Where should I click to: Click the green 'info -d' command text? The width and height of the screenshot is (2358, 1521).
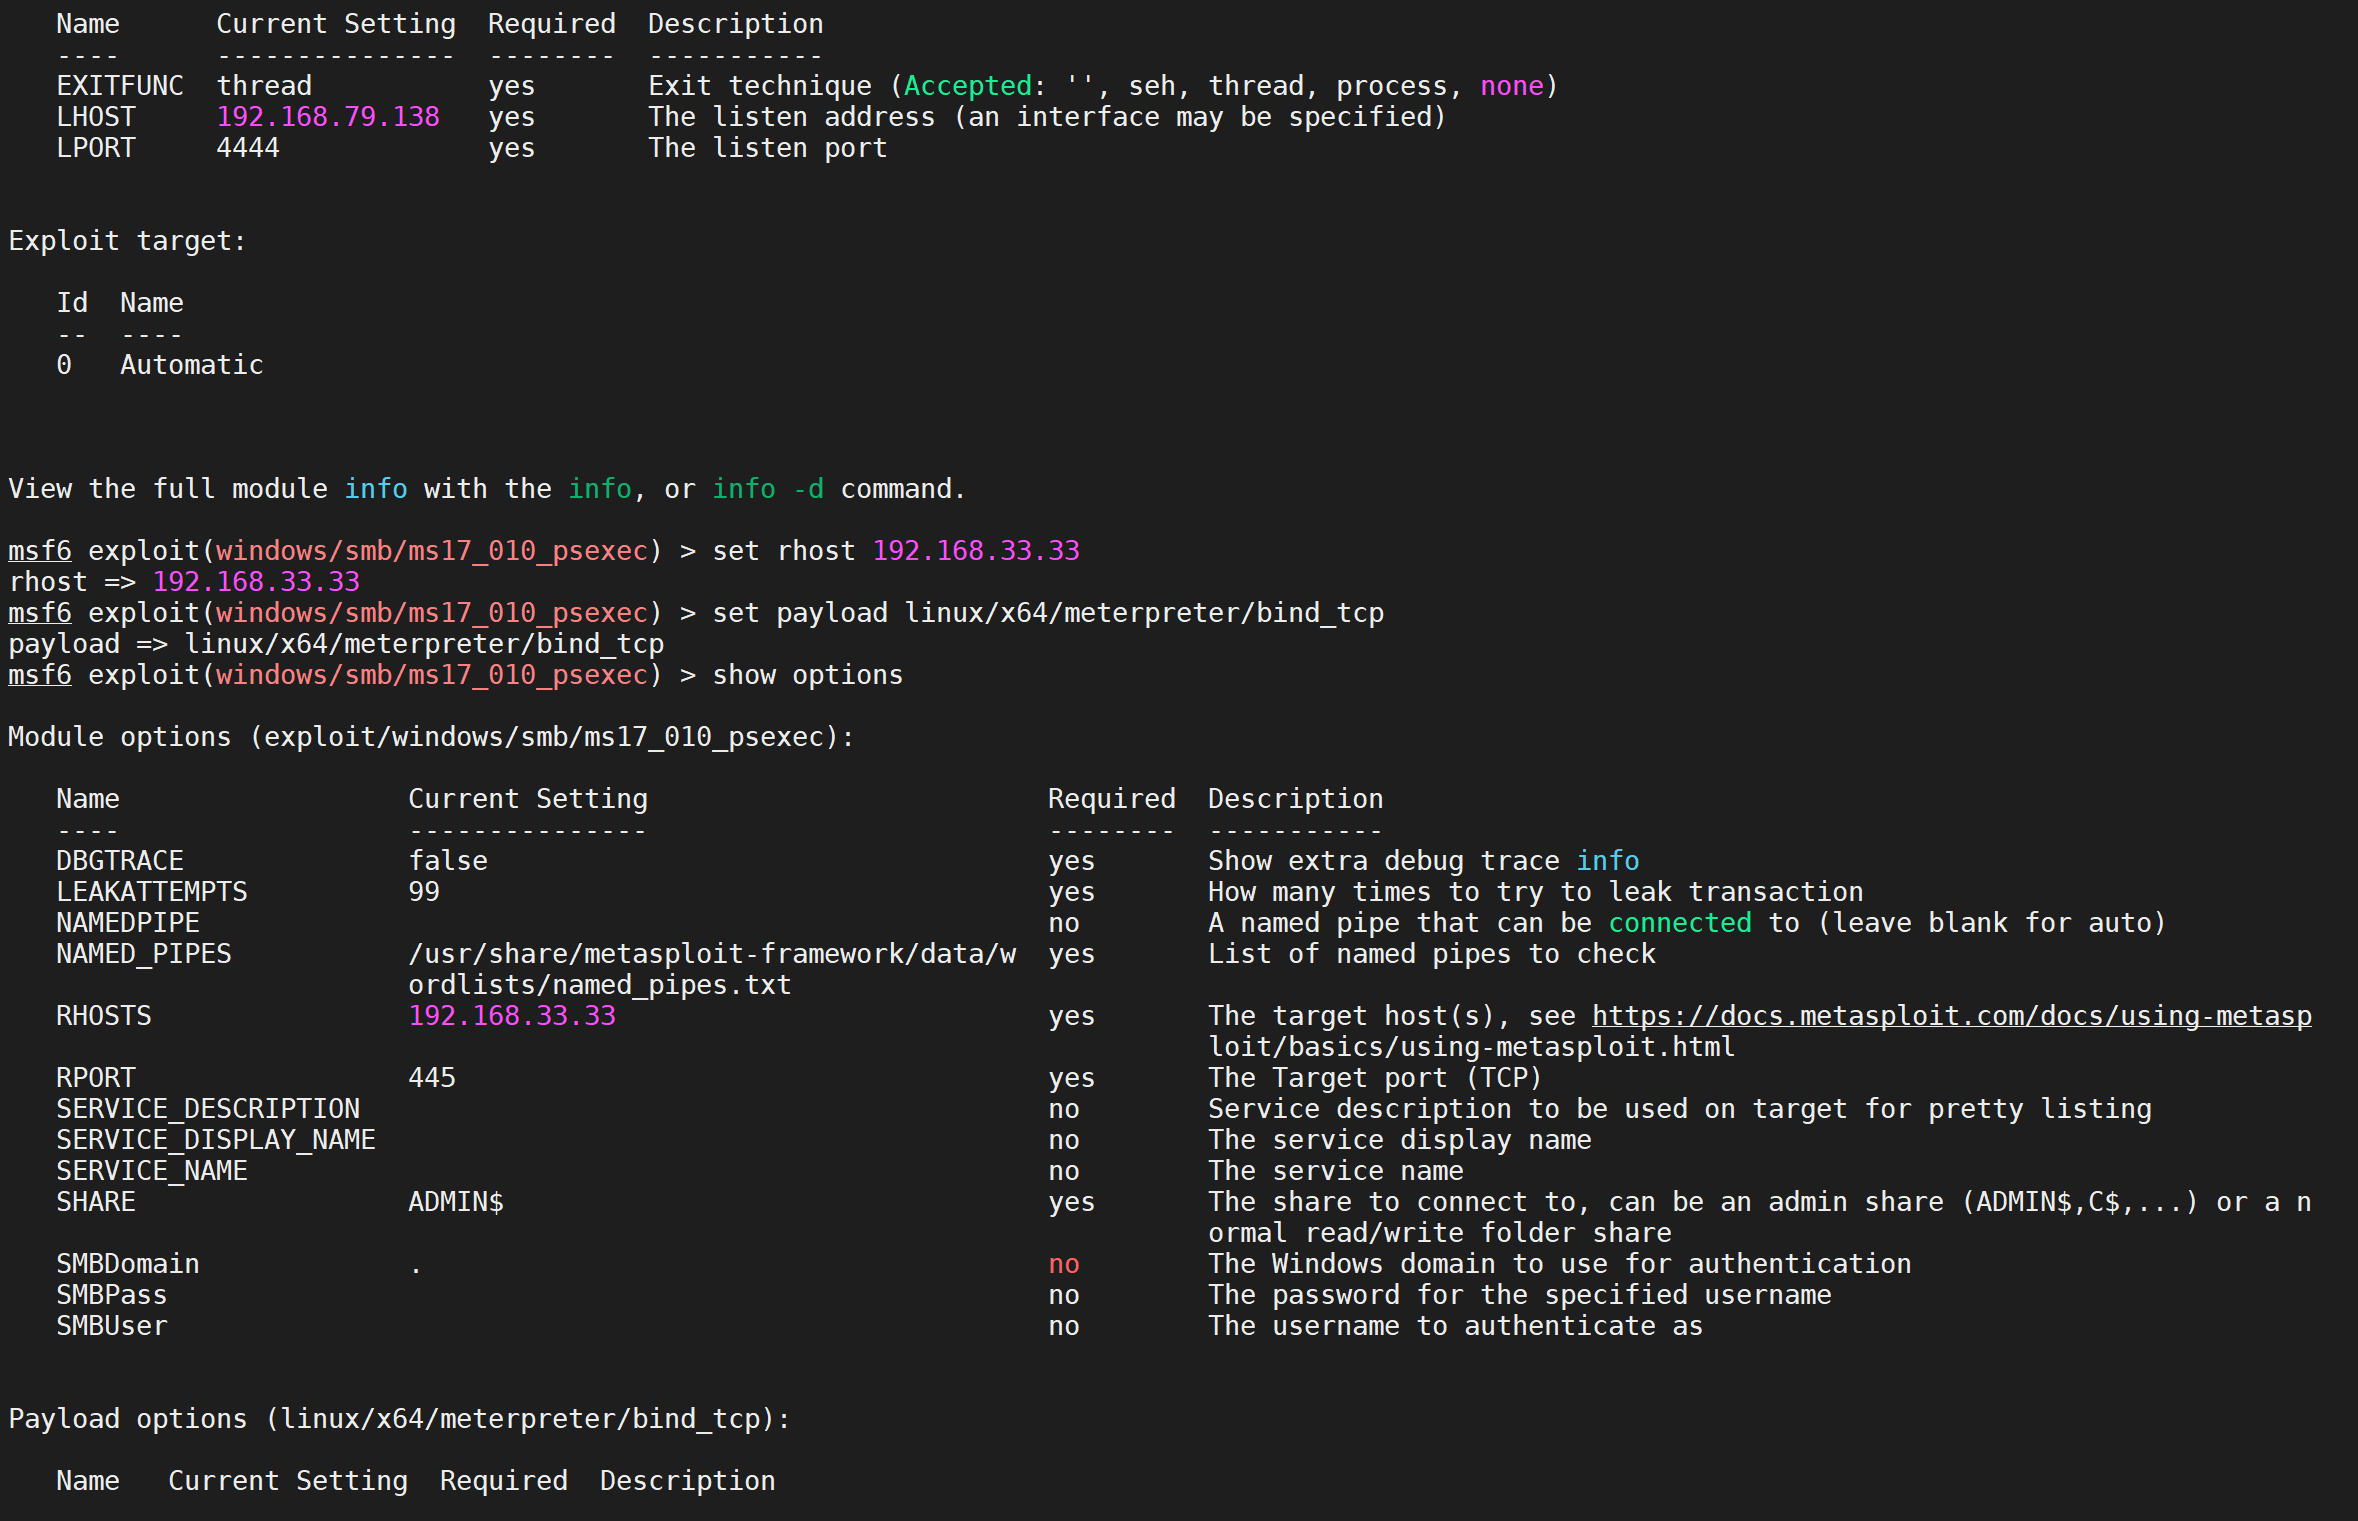(x=768, y=489)
